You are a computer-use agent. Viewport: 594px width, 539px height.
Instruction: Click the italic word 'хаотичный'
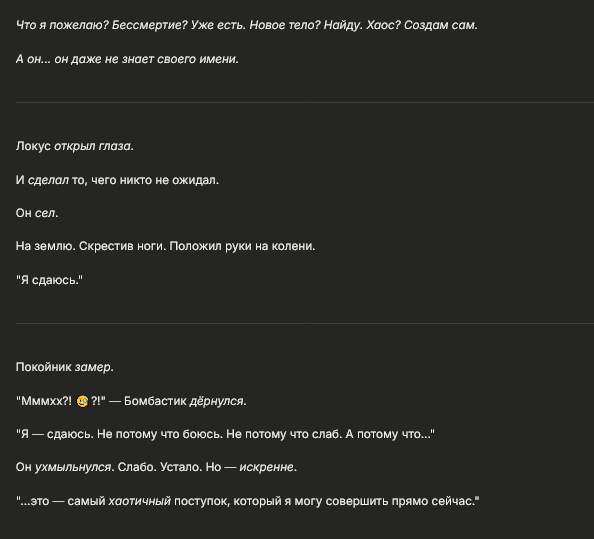140,501
